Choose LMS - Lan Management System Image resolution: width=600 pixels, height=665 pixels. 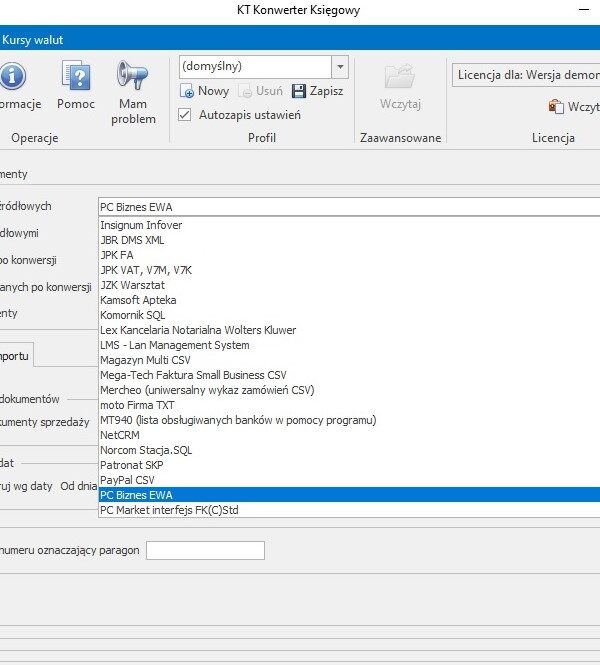[x=350, y=345]
